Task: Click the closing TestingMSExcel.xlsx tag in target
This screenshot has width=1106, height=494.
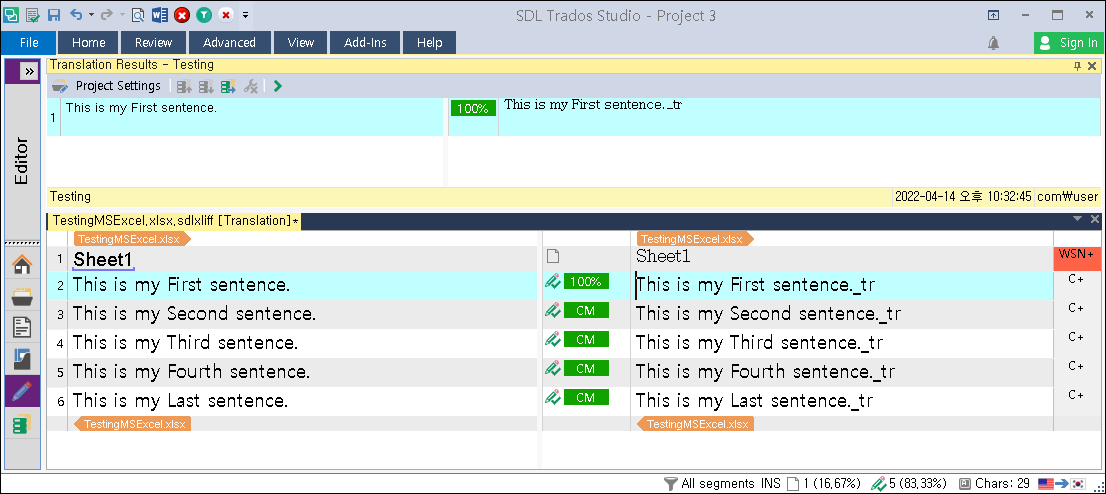Action: coord(695,424)
